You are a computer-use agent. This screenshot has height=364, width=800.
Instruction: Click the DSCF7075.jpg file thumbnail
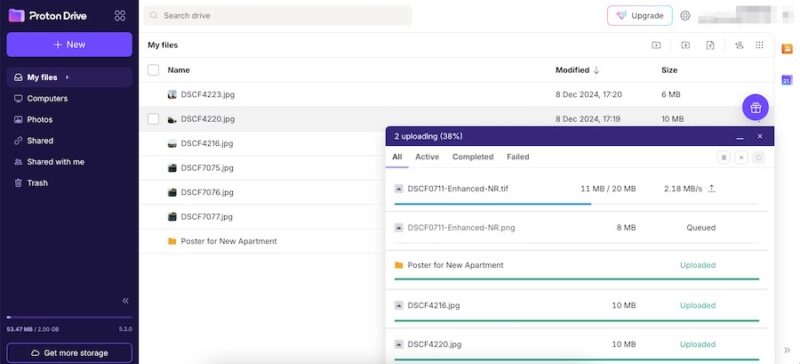click(172, 168)
